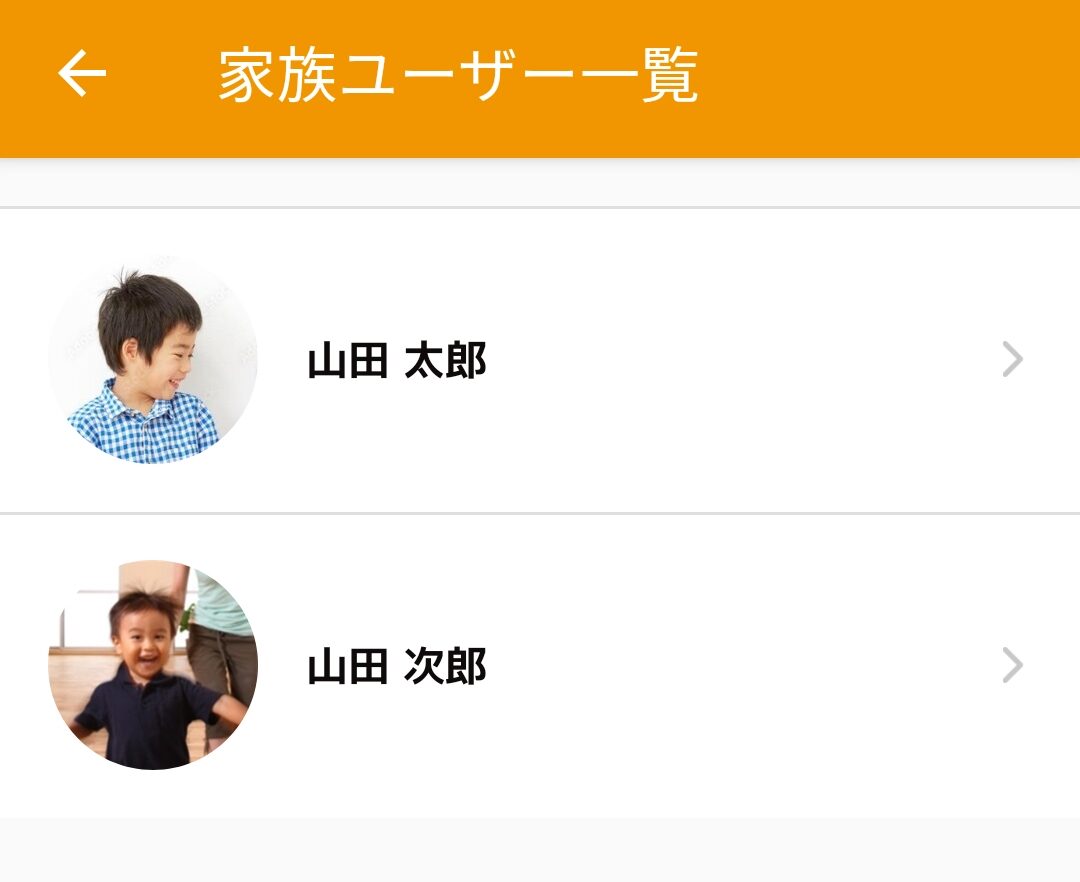Tap the avatar with dark navy polo

pos(153,665)
